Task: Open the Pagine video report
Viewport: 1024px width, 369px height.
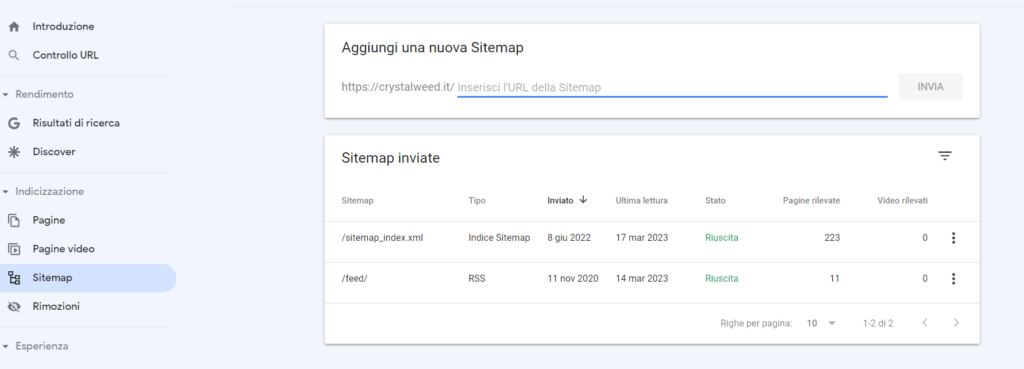Action: [63, 249]
